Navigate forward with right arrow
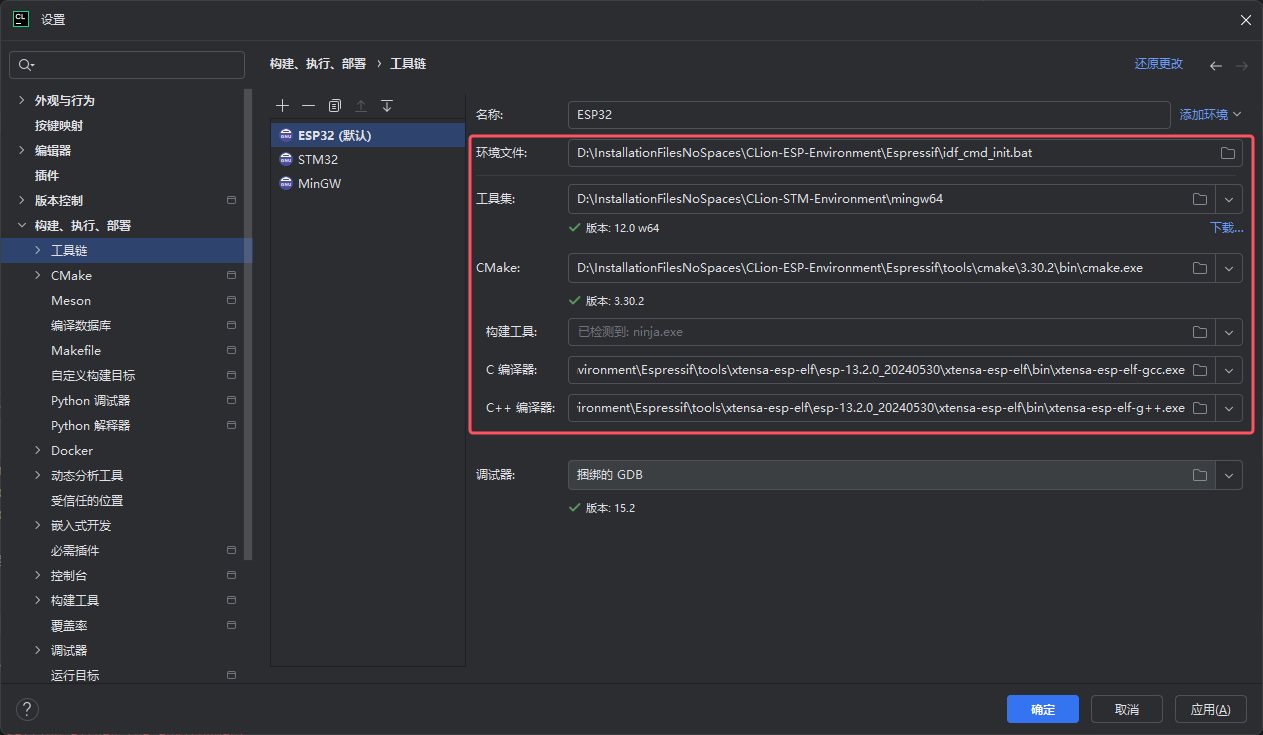Viewport: 1263px width, 735px height. click(x=1241, y=66)
